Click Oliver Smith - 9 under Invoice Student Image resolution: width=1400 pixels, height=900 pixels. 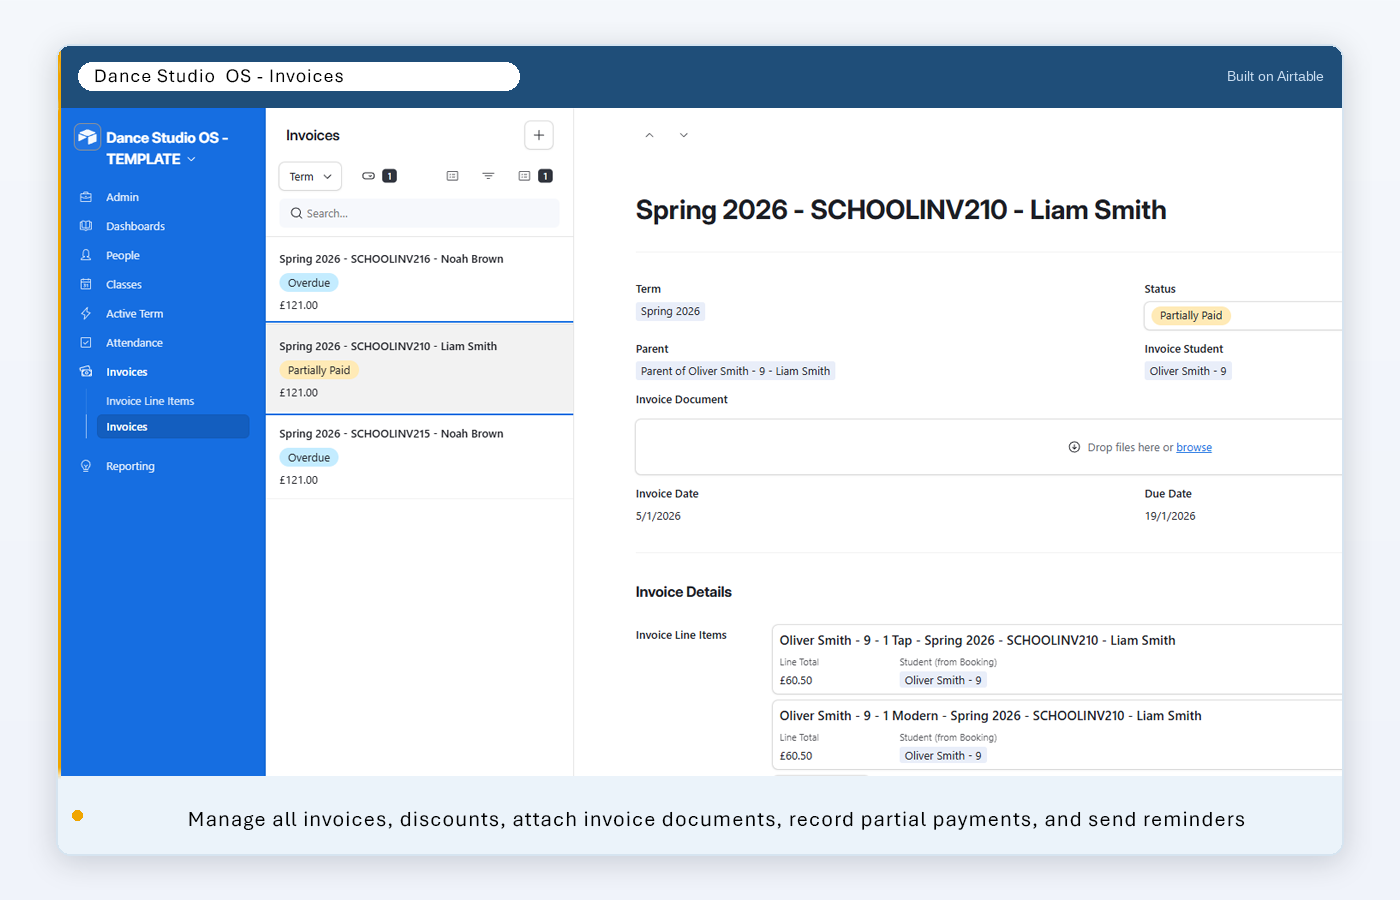pyautogui.click(x=1187, y=371)
